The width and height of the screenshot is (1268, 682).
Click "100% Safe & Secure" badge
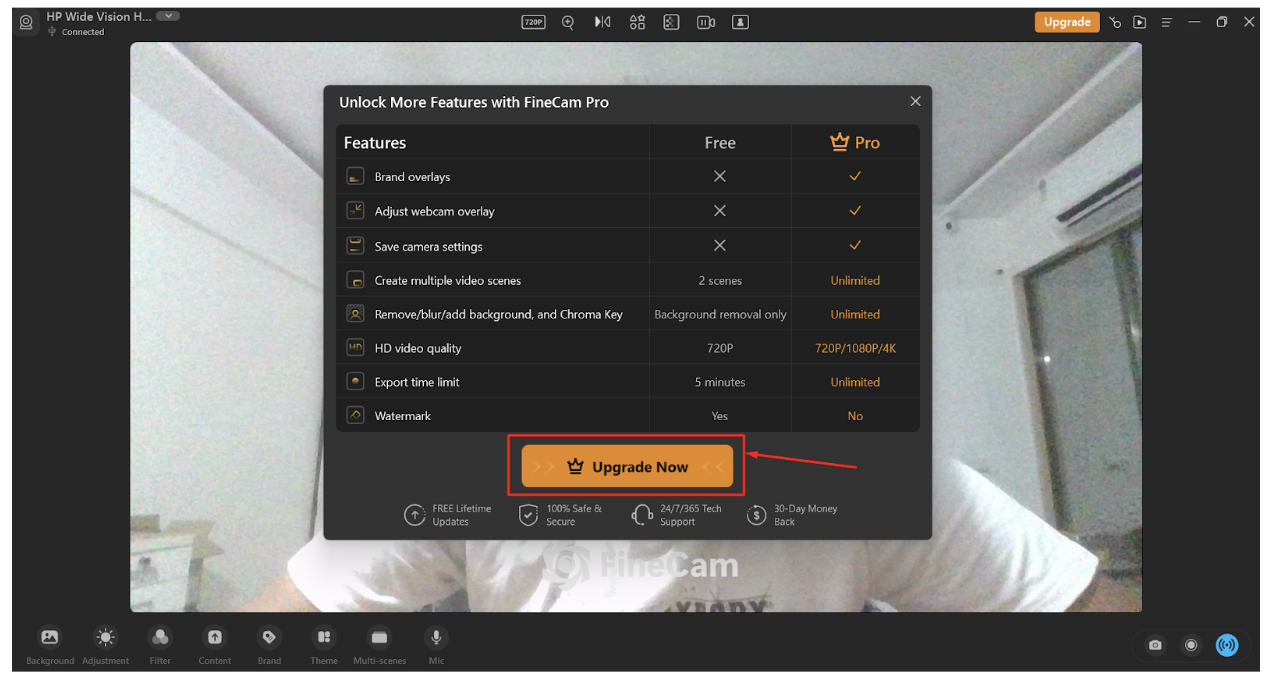pyautogui.click(x=560, y=515)
